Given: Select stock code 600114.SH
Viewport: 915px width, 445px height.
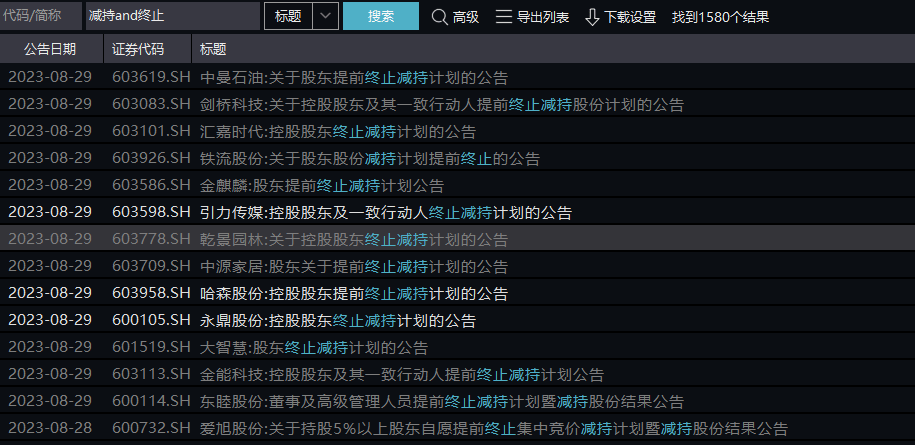Looking at the screenshot, I should point(151,401).
